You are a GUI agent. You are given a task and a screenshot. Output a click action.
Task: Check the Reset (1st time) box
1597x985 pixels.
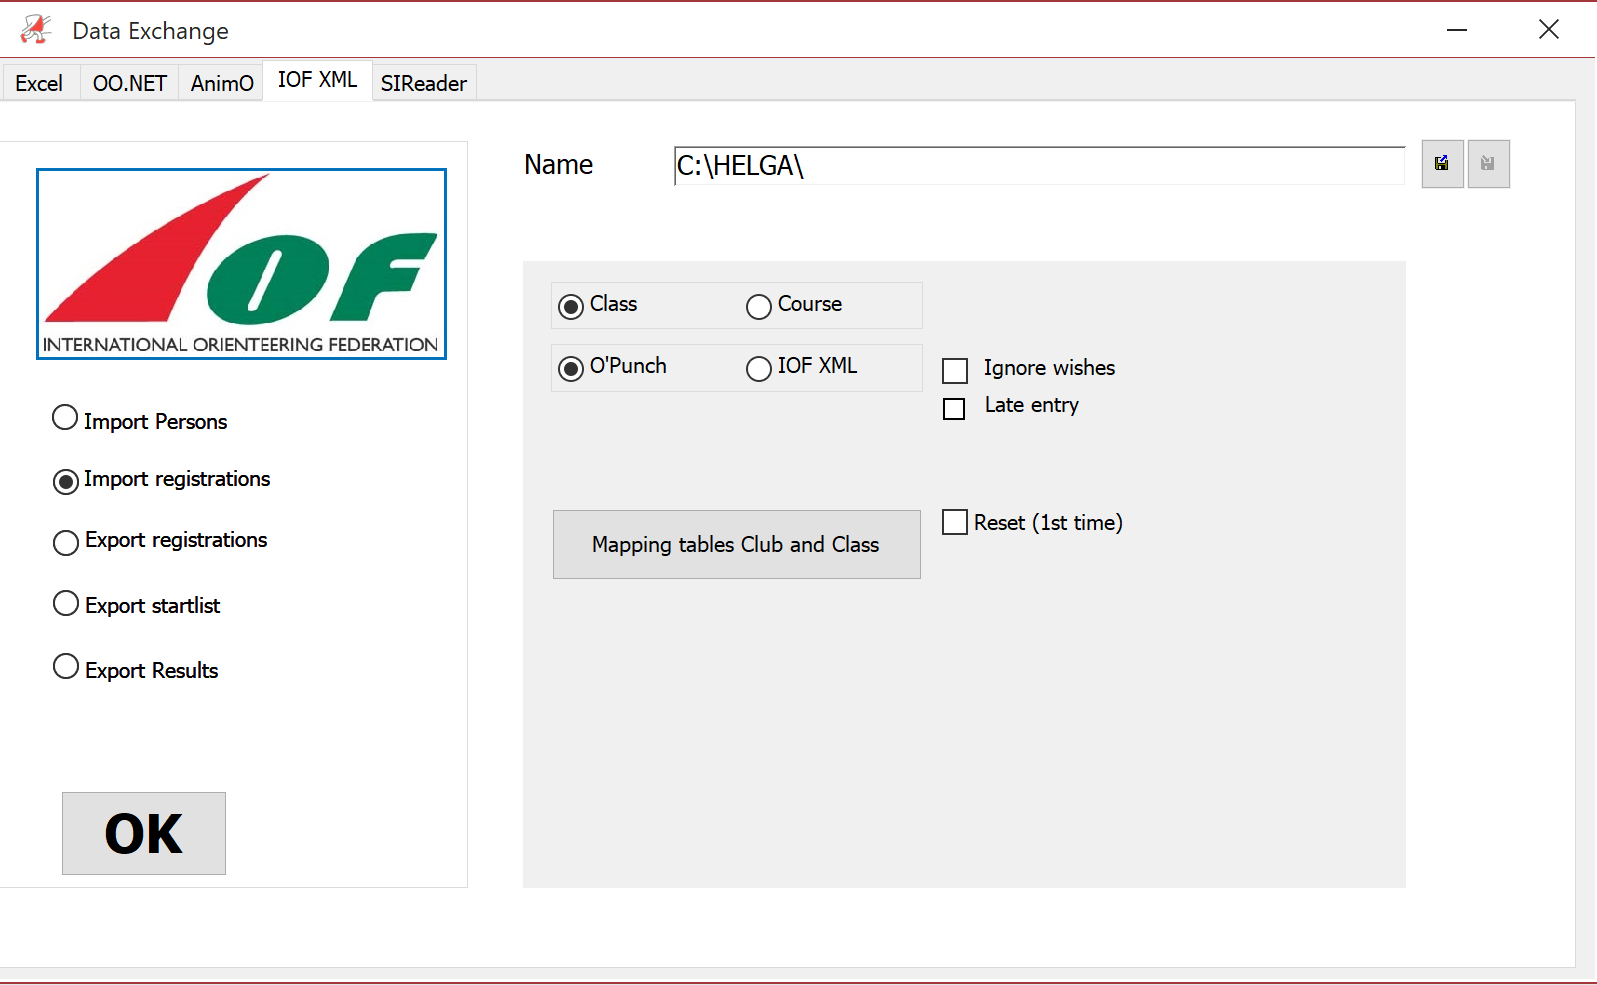tap(955, 522)
